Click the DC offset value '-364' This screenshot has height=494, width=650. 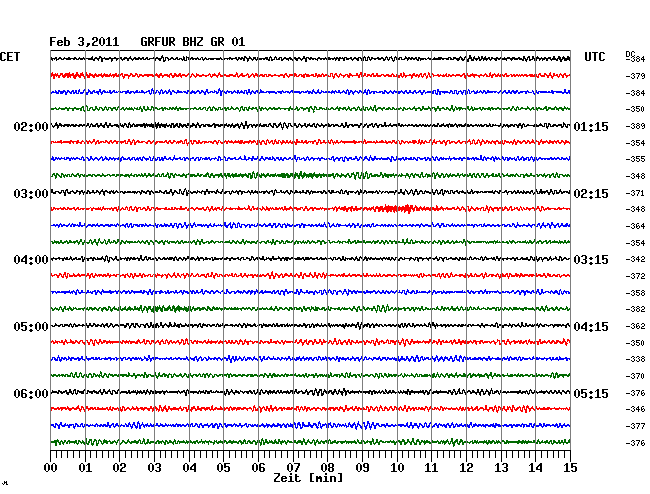[635, 226]
